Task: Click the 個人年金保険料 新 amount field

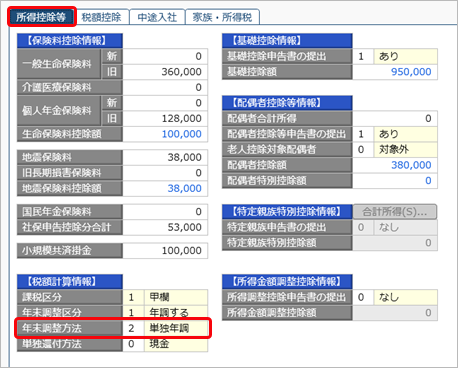Action: pyautogui.click(x=165, y=103)
